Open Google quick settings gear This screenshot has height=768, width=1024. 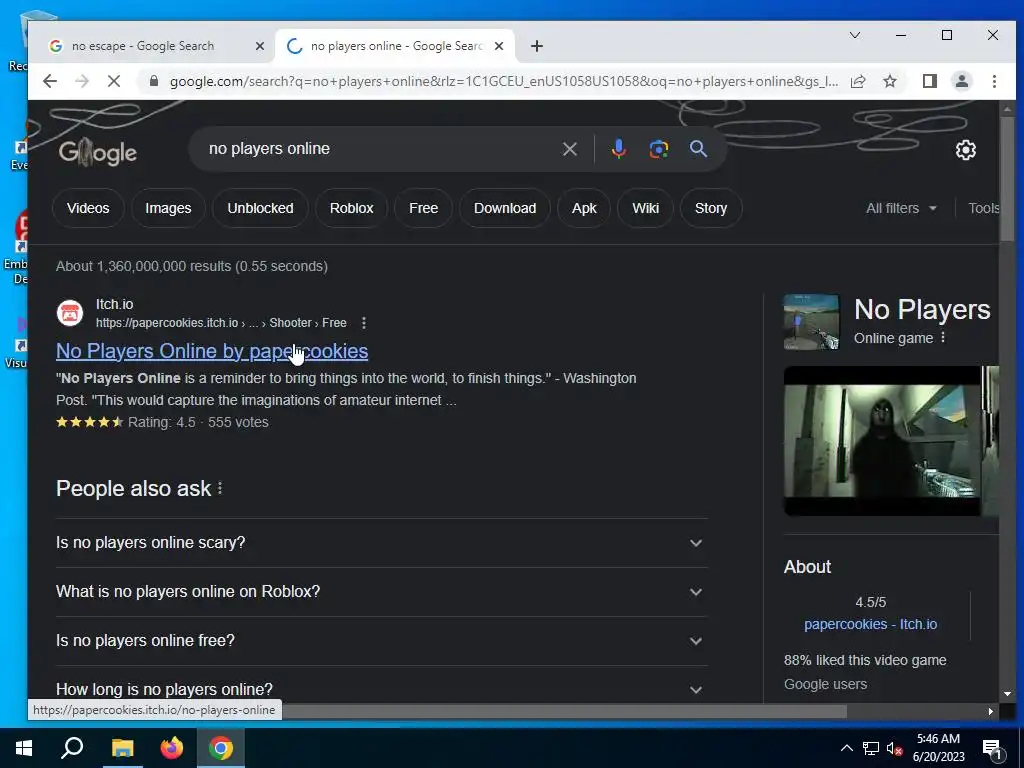point(966,150)
